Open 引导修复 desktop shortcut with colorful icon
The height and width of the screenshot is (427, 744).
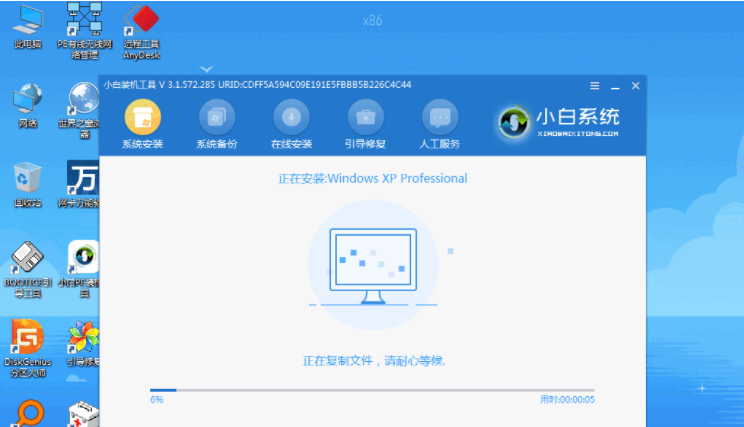coord(83,343)
